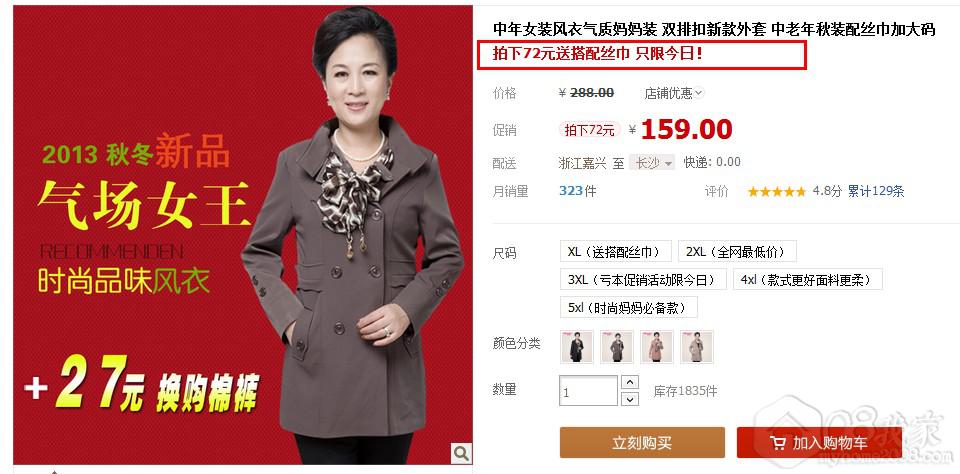960x474 pixels.
Task: Click the 立刻购买 button
Action: point(642,443)
